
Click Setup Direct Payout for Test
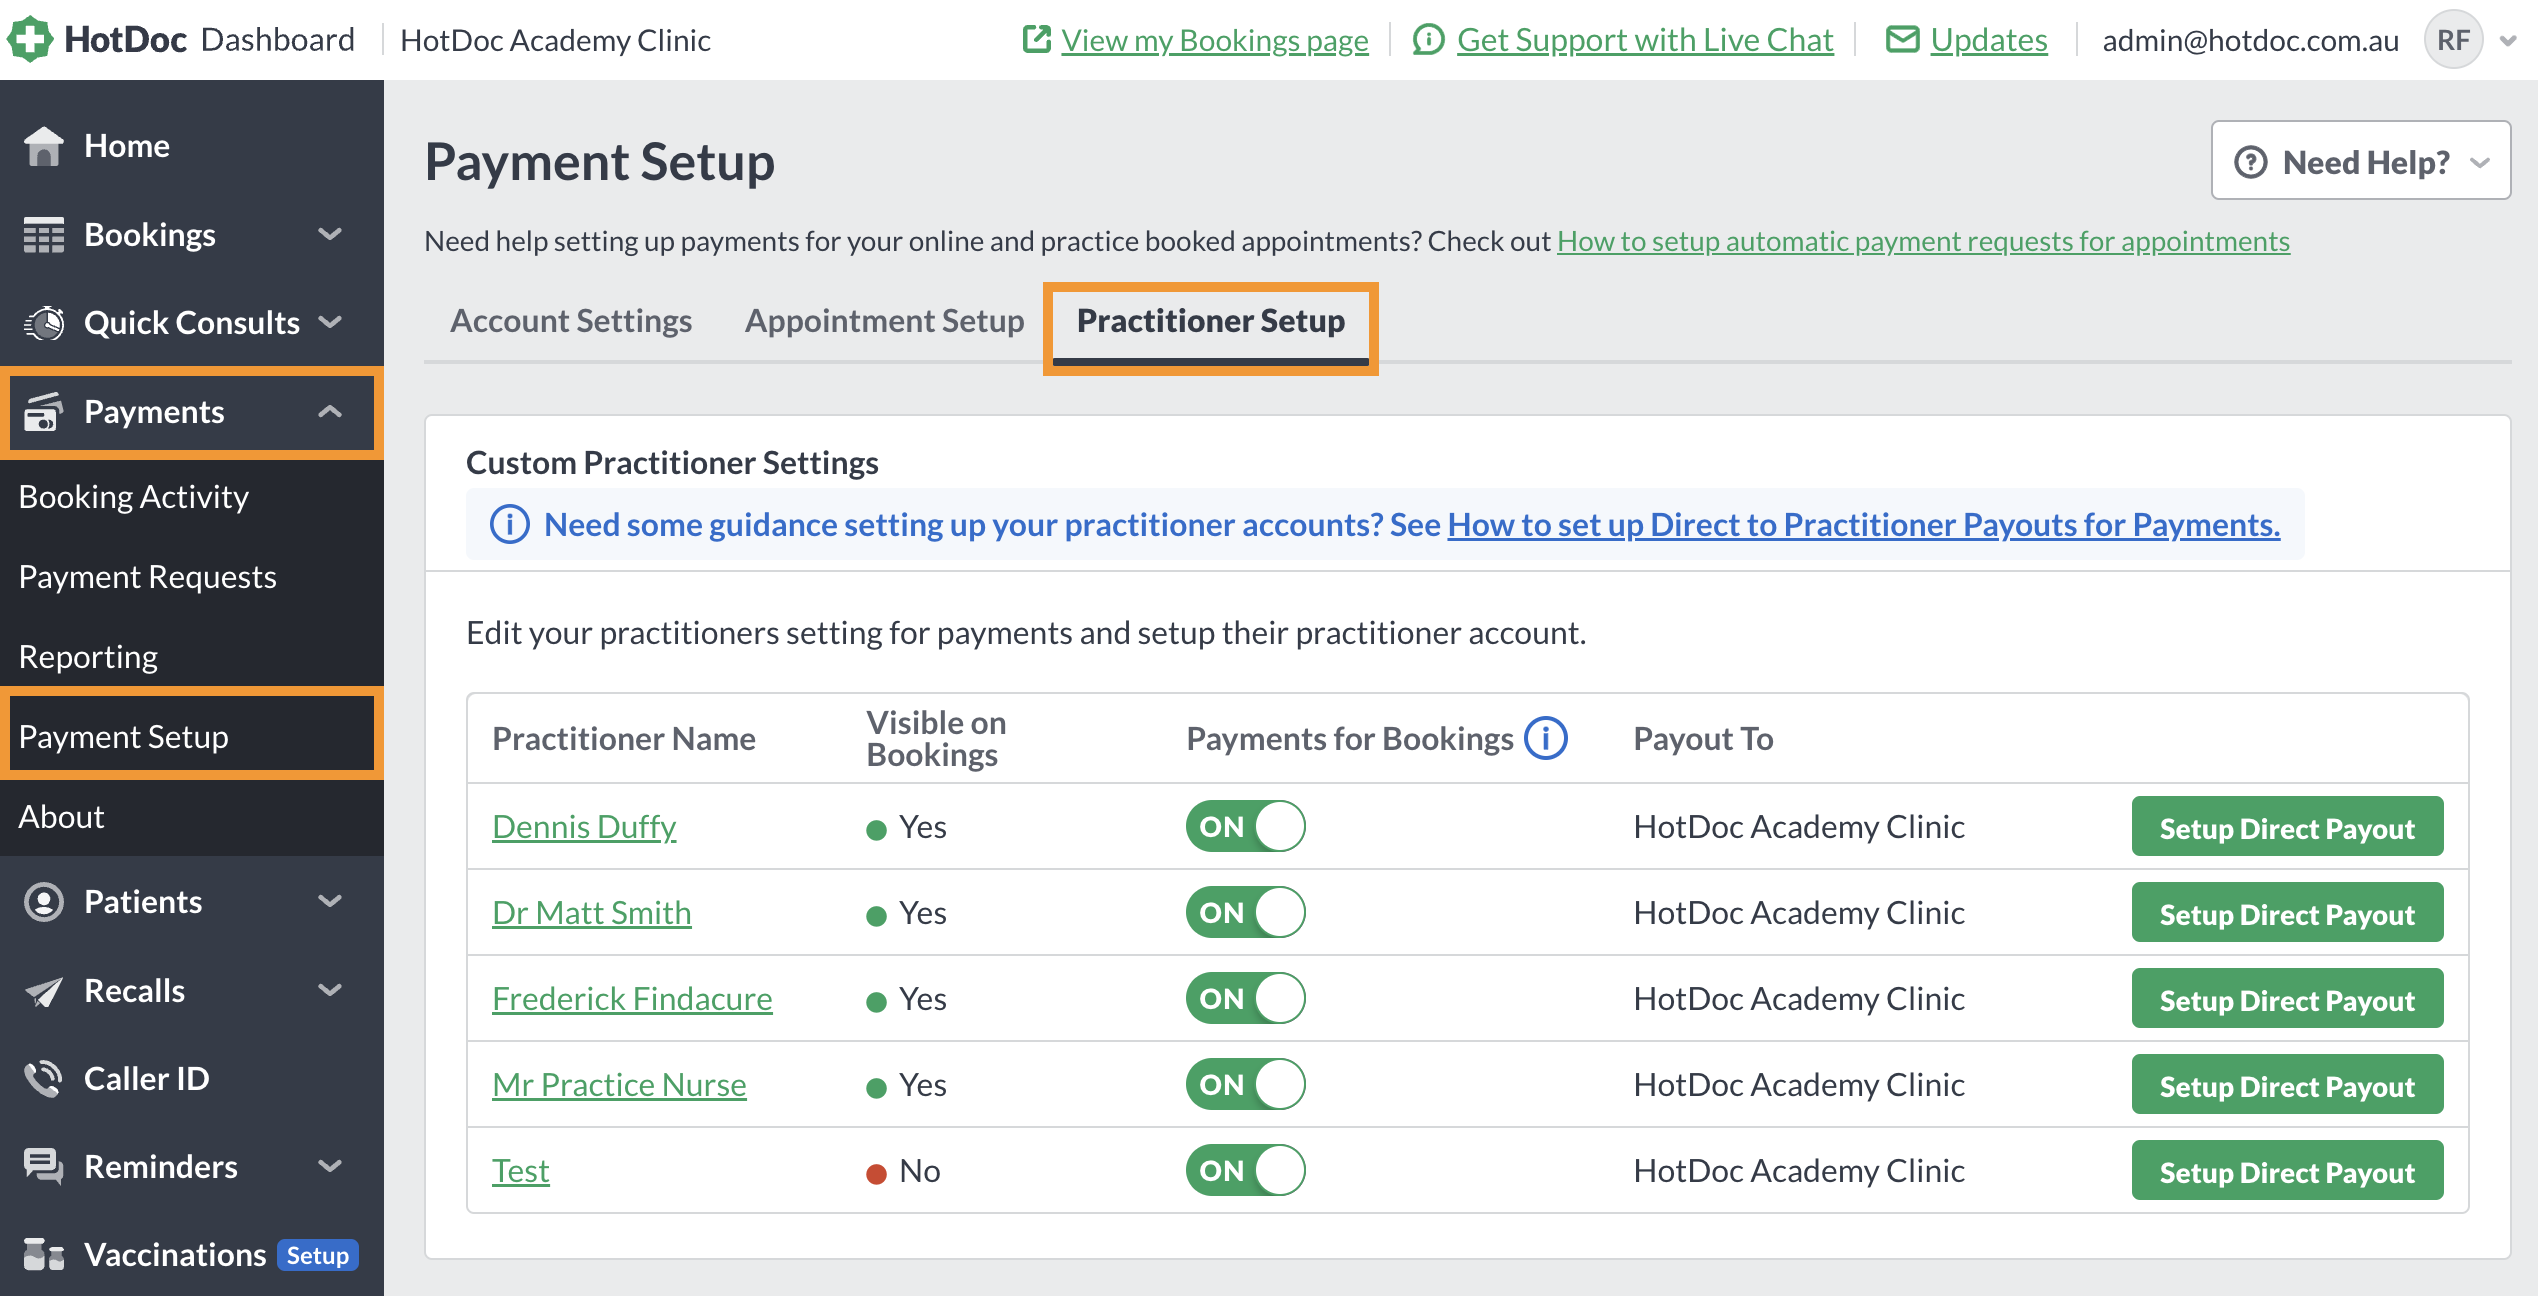(x=2287, y=1171)
